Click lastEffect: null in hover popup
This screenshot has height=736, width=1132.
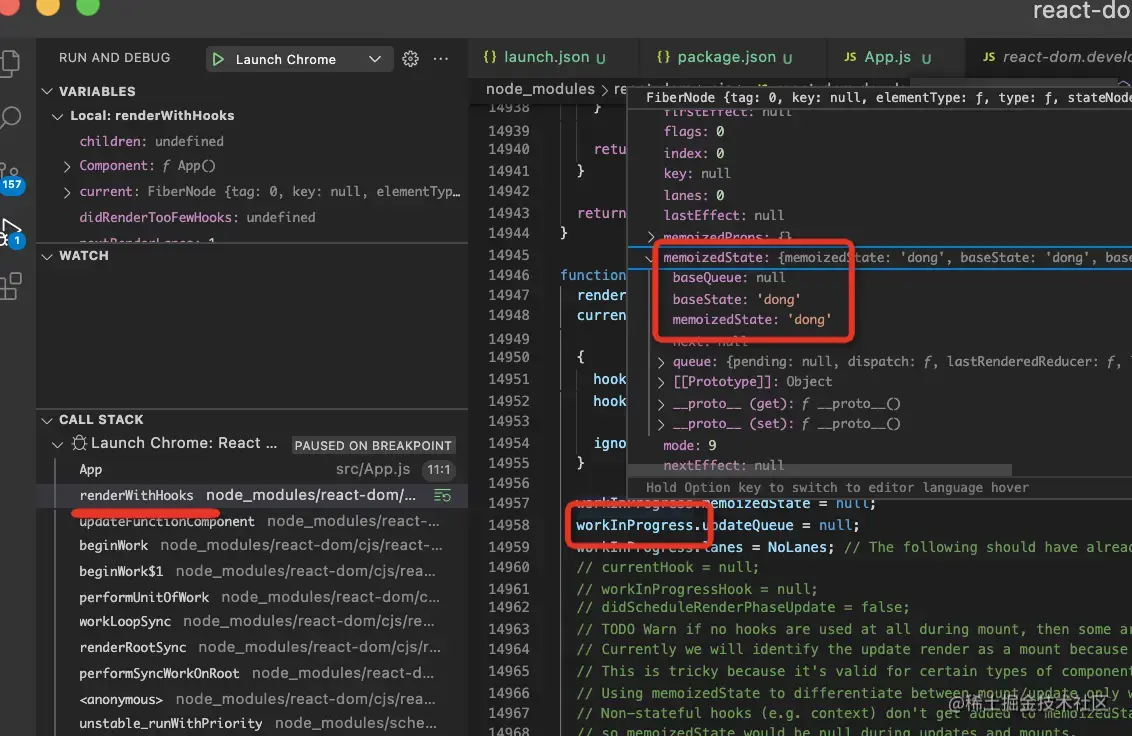tap(723, 215)
